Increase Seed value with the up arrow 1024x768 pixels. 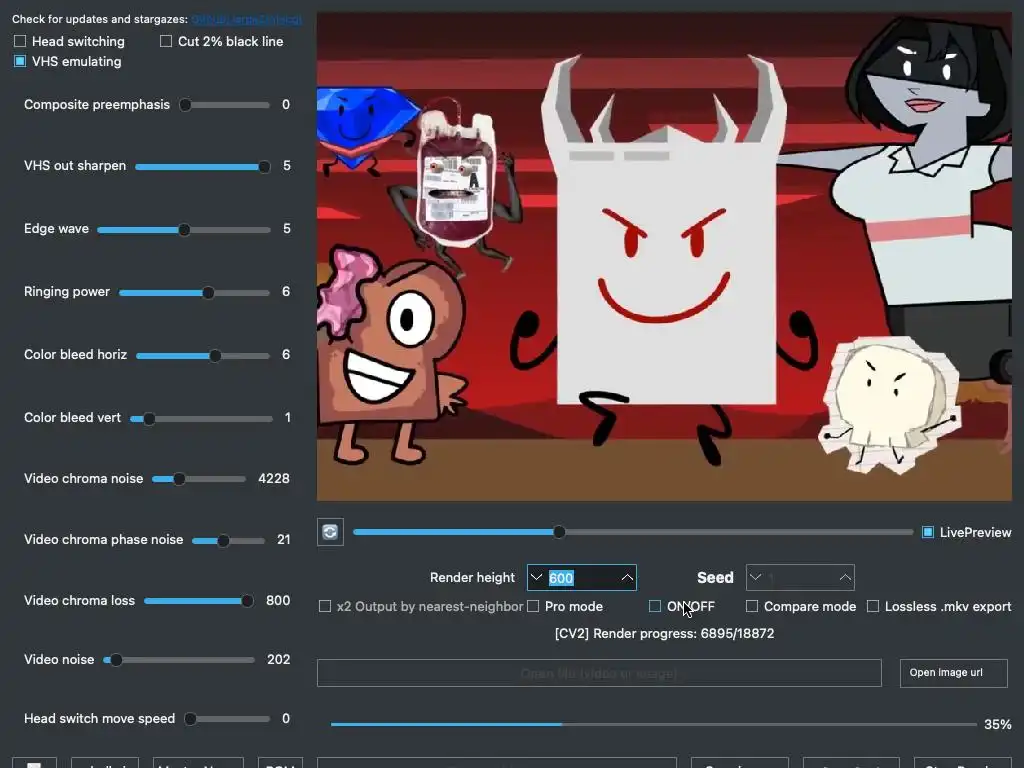pos(845,577)
